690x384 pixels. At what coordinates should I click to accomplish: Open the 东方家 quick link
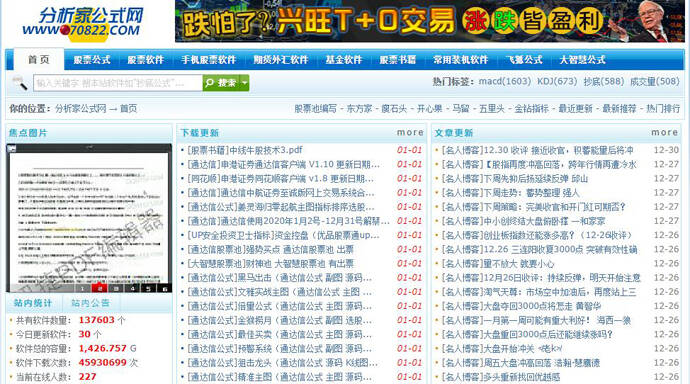click(359, 109)
